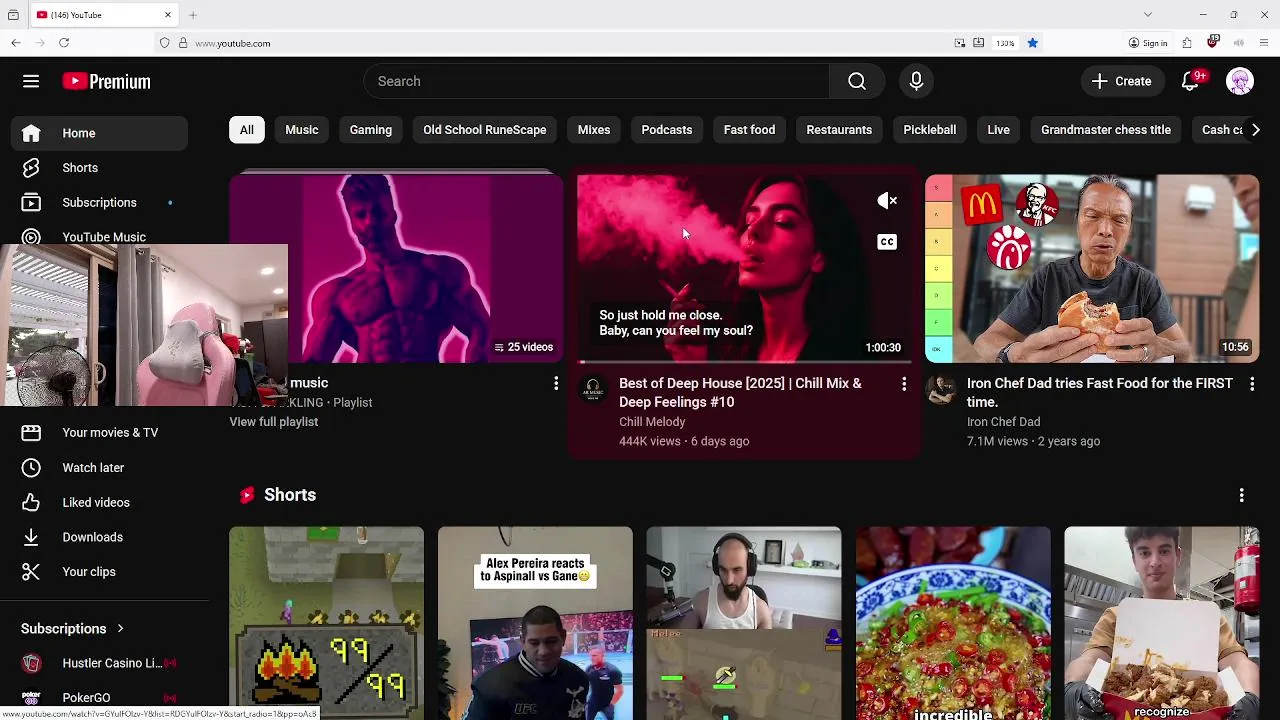The height and width of the screenshot is (720, 1280).
Task: Open the Watch later list
Action: coord(99,467)
